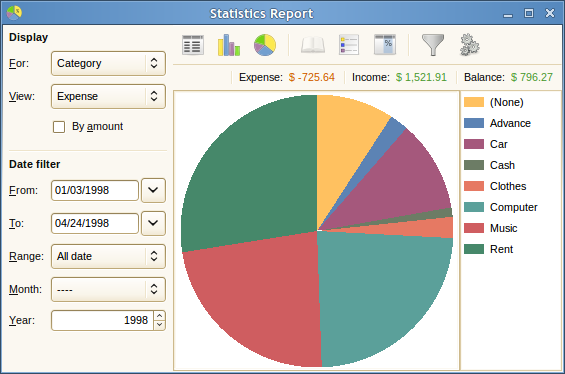Close the Statistics Report window
Image resolution: width=565 pixels, height=374 pixels.
[x=550, y=13]
